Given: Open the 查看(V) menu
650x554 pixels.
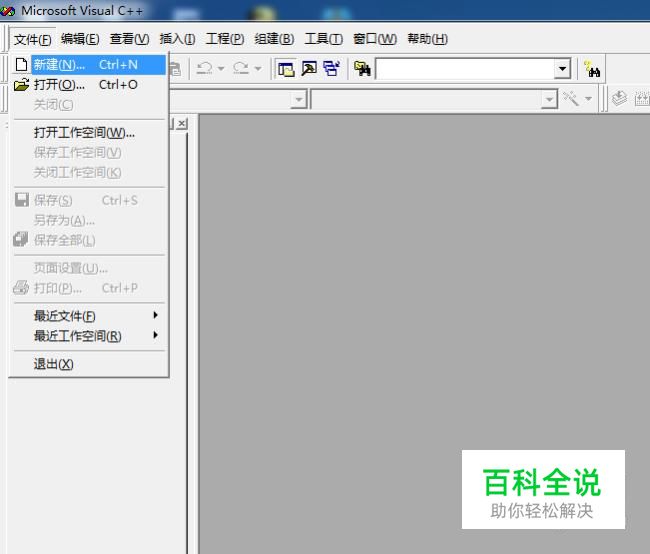Looking at the screenshot, I should tap(129, 39).
